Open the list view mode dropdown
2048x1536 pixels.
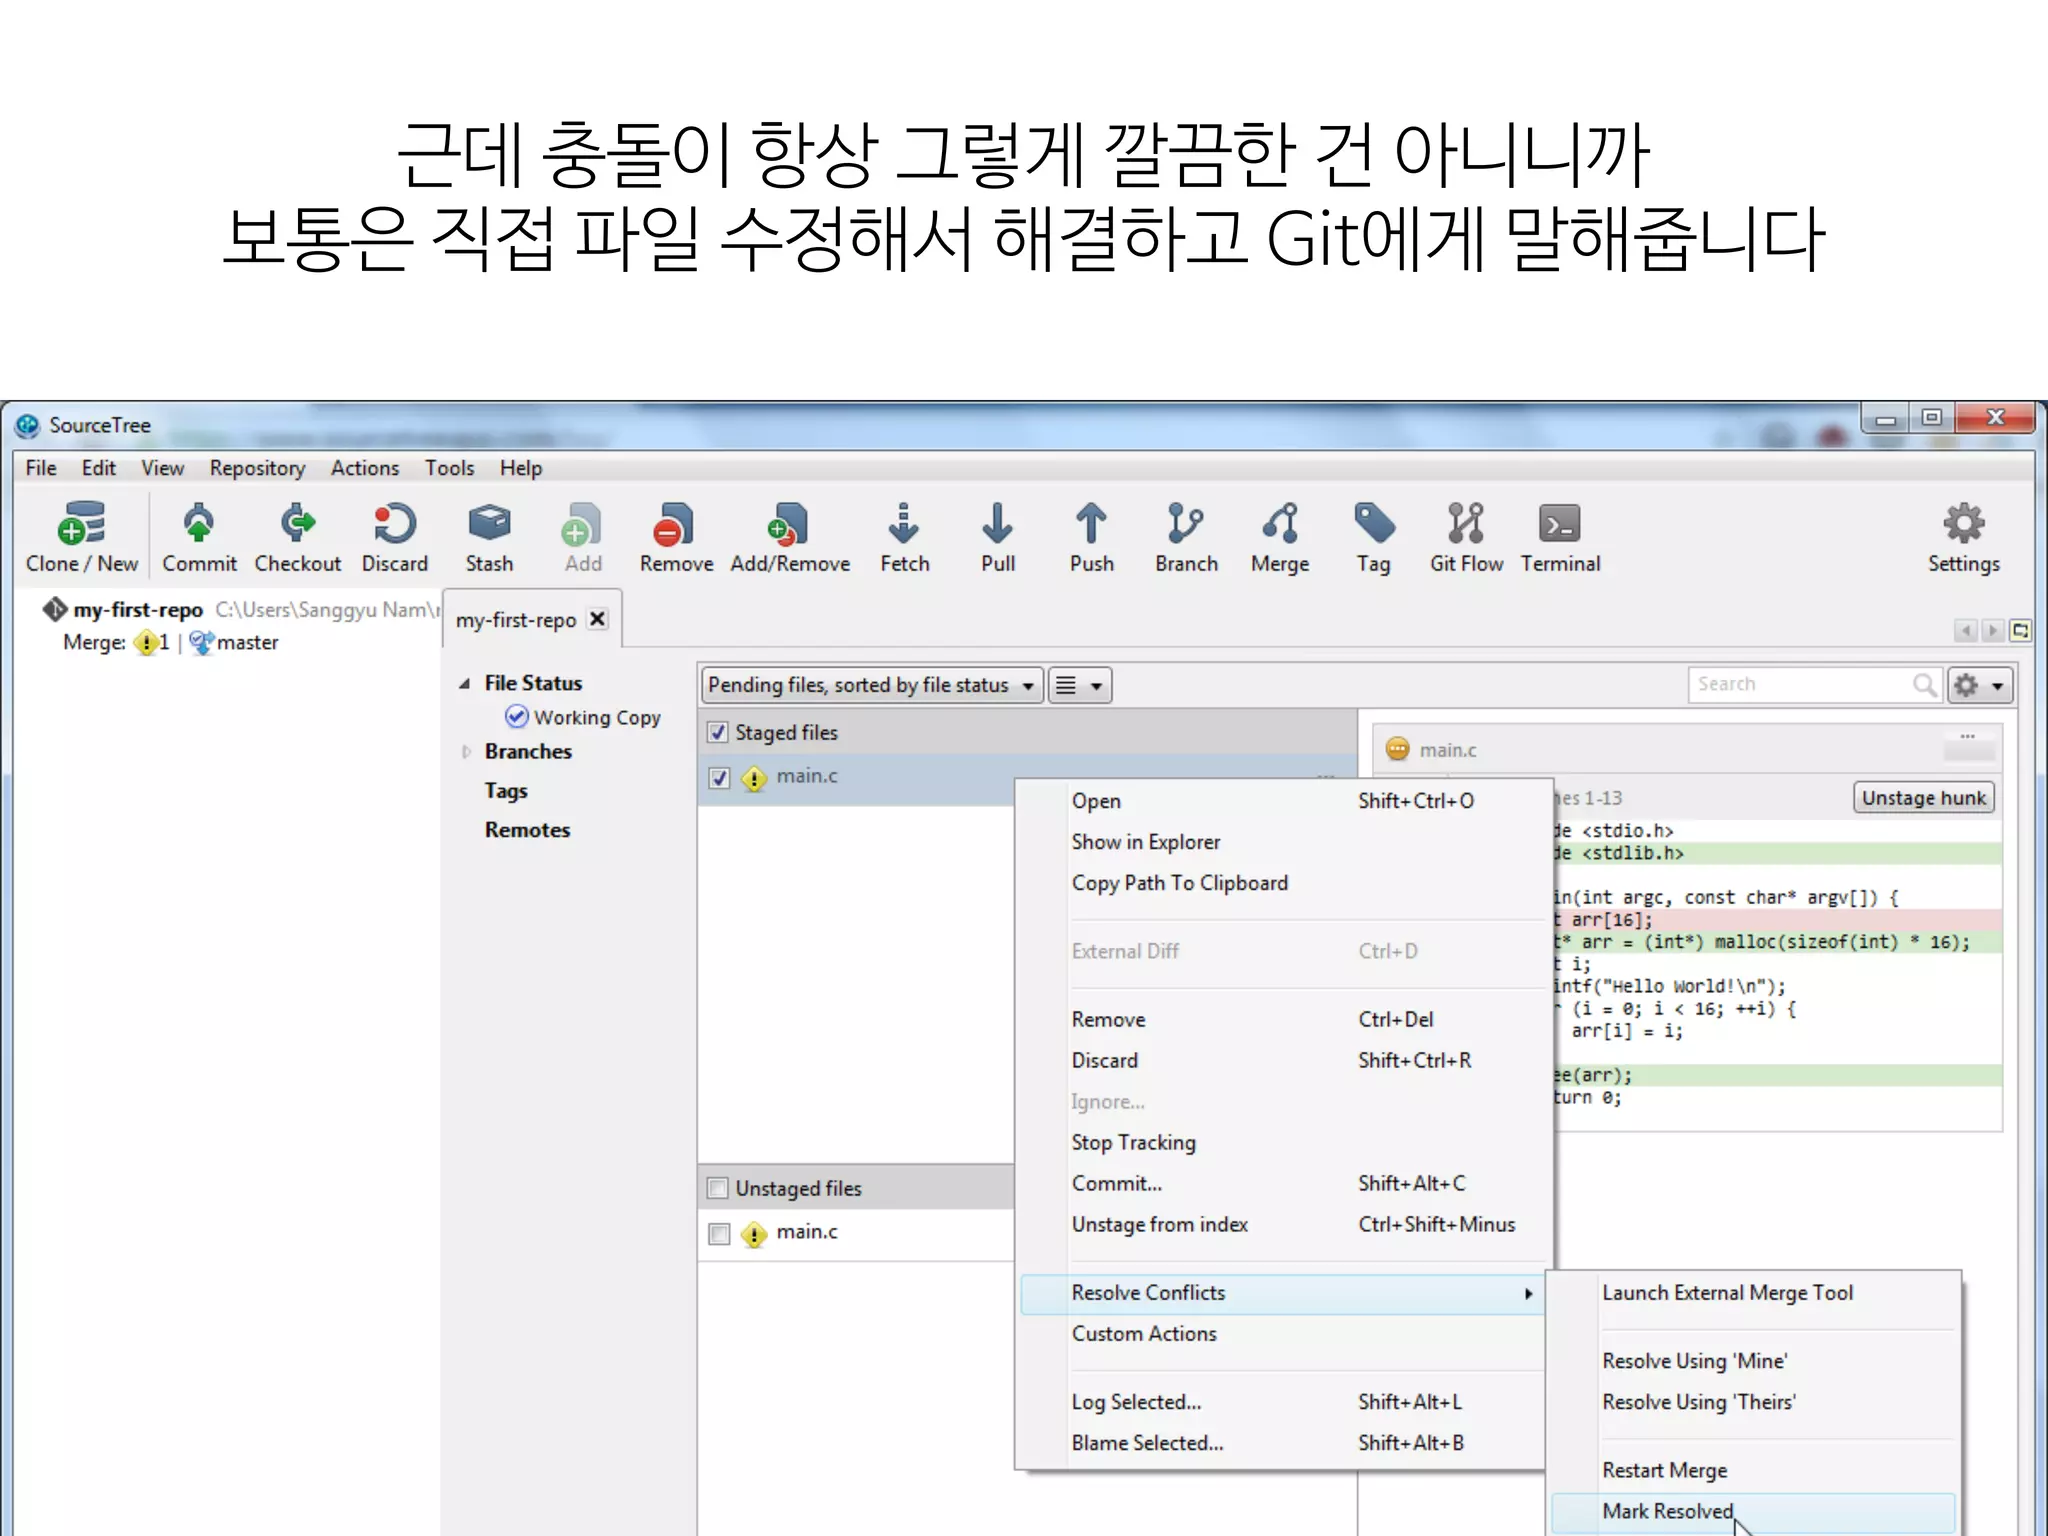click(x=1080, y=685)
